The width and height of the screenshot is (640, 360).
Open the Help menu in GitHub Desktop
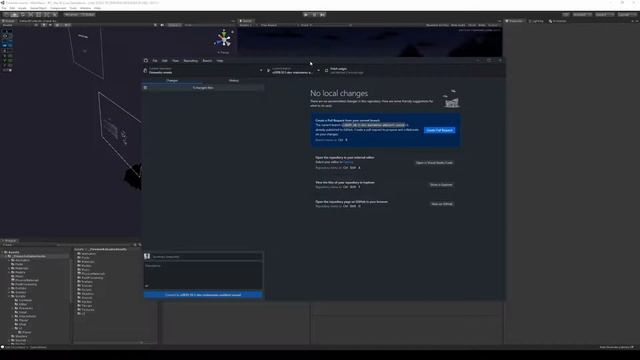pyautogui.click(x=220, y=61)
